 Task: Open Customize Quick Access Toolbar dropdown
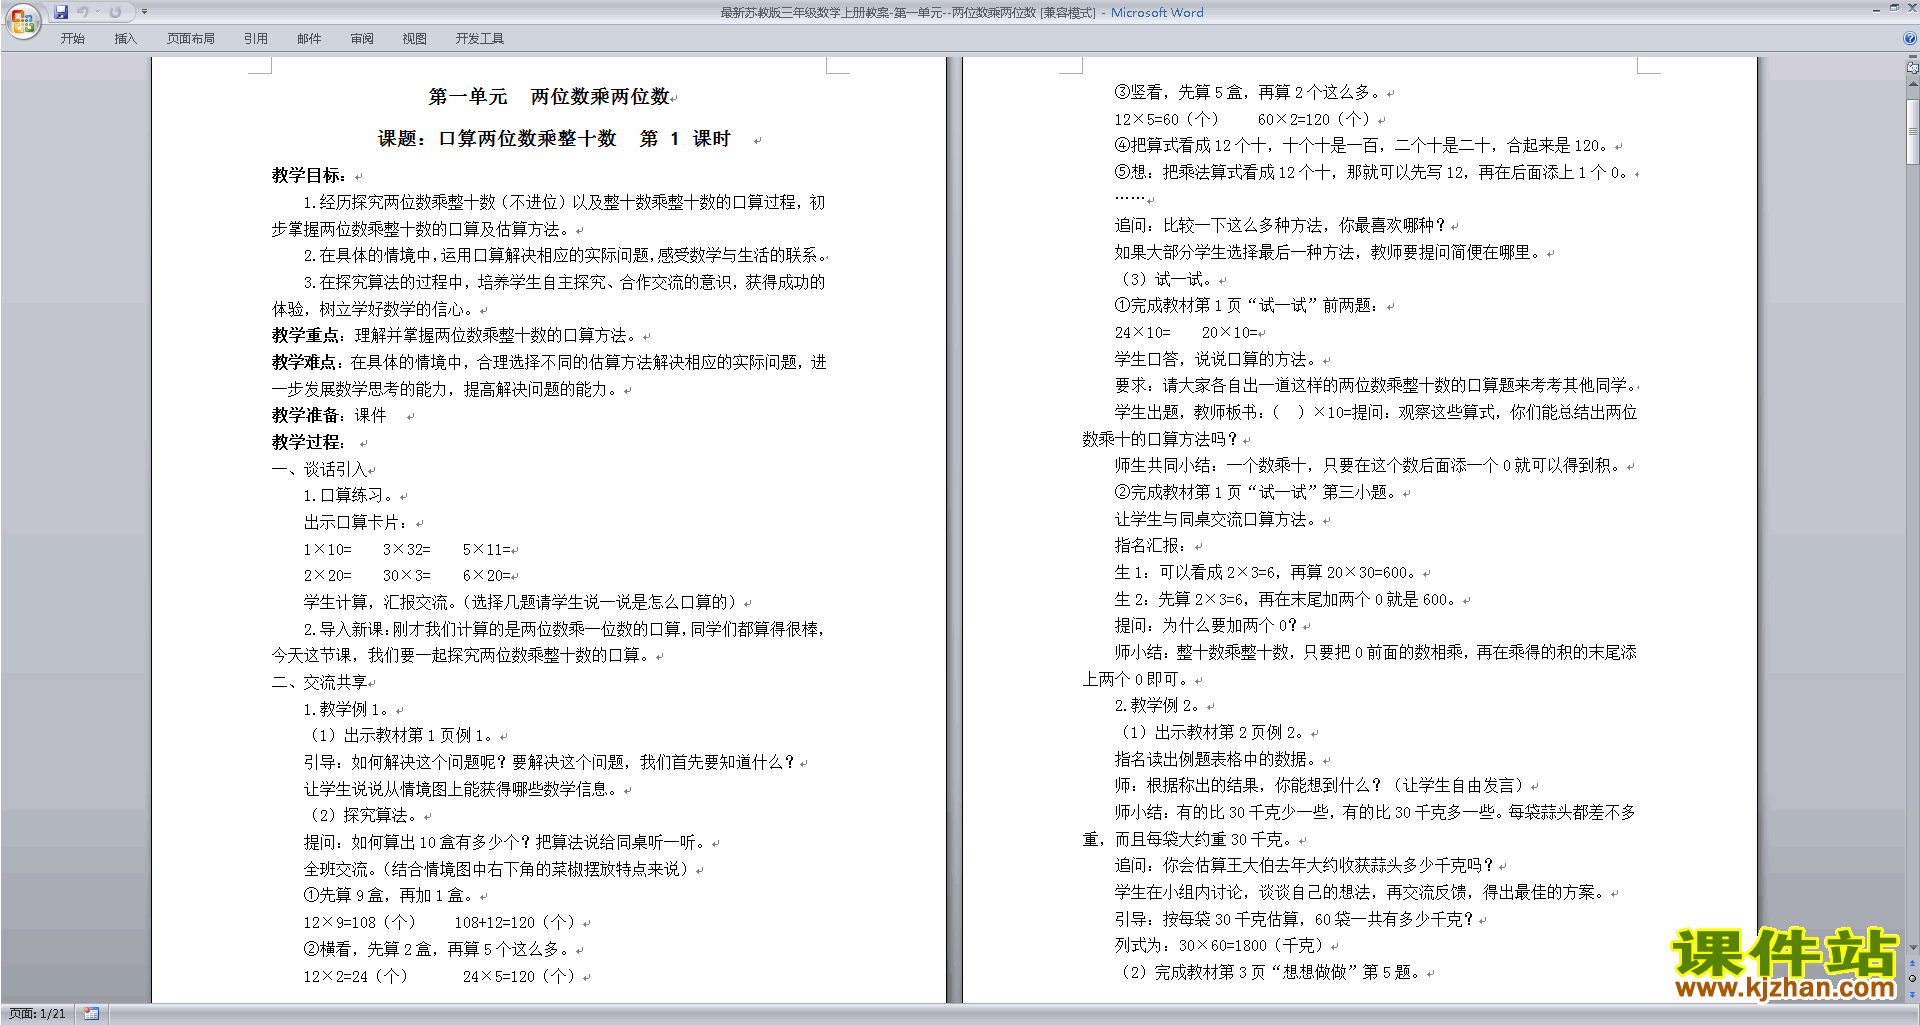coord(144,12)
